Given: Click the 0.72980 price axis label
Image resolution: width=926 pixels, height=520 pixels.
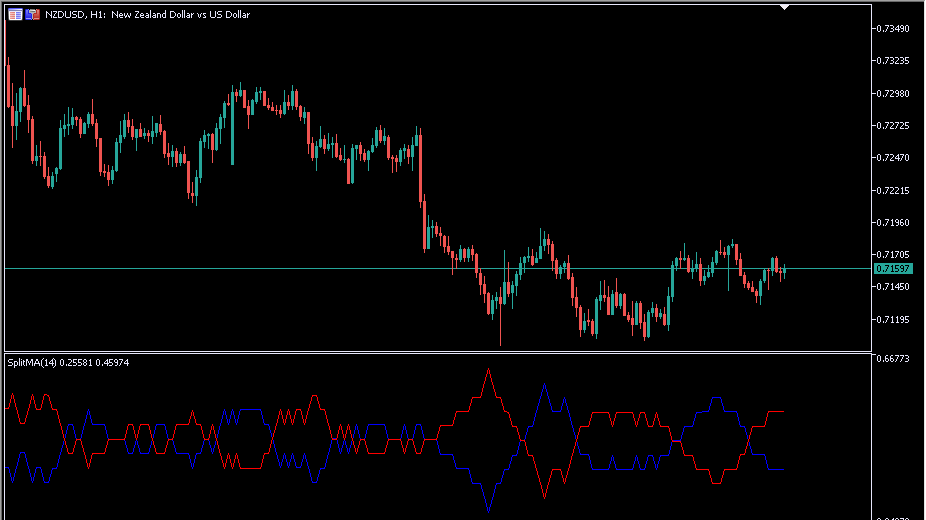Looking at the screenshot, I should coord(892,93).
